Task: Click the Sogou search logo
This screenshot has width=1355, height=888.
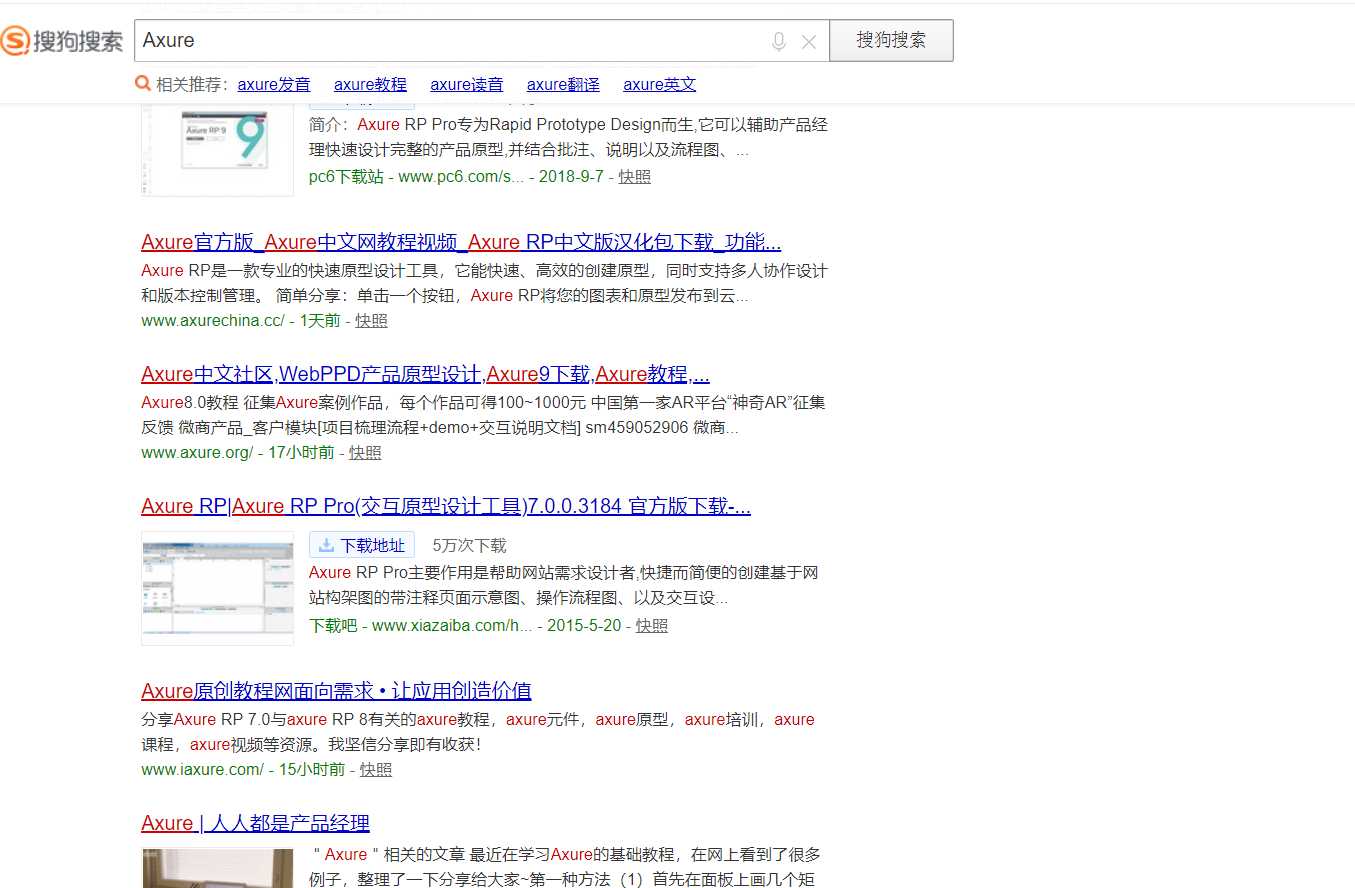Action: click(x=62, y=41)
